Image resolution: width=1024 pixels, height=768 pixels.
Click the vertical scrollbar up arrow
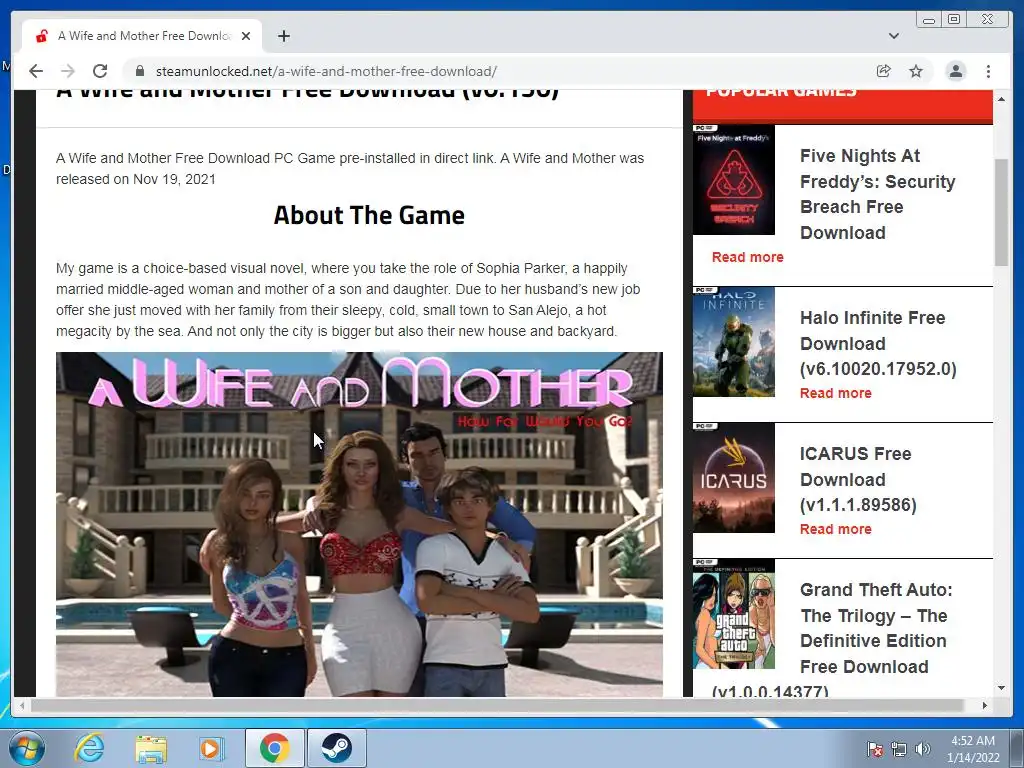click(x=1001, y=99)
